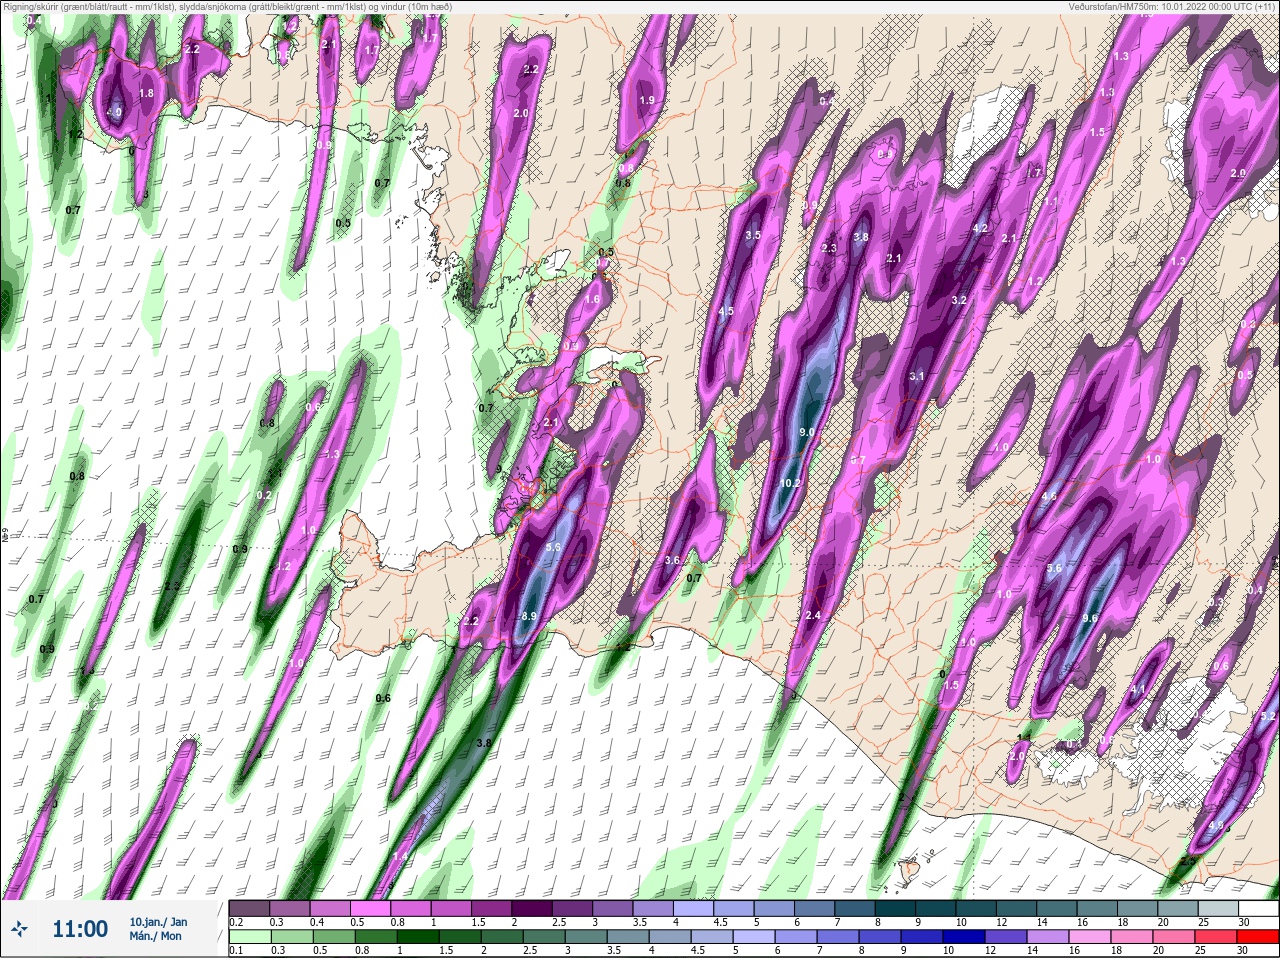
Task: Select upper legend swatch between 0.2 and 0.3
Action: pyautogui.click(x=249, y=908)
